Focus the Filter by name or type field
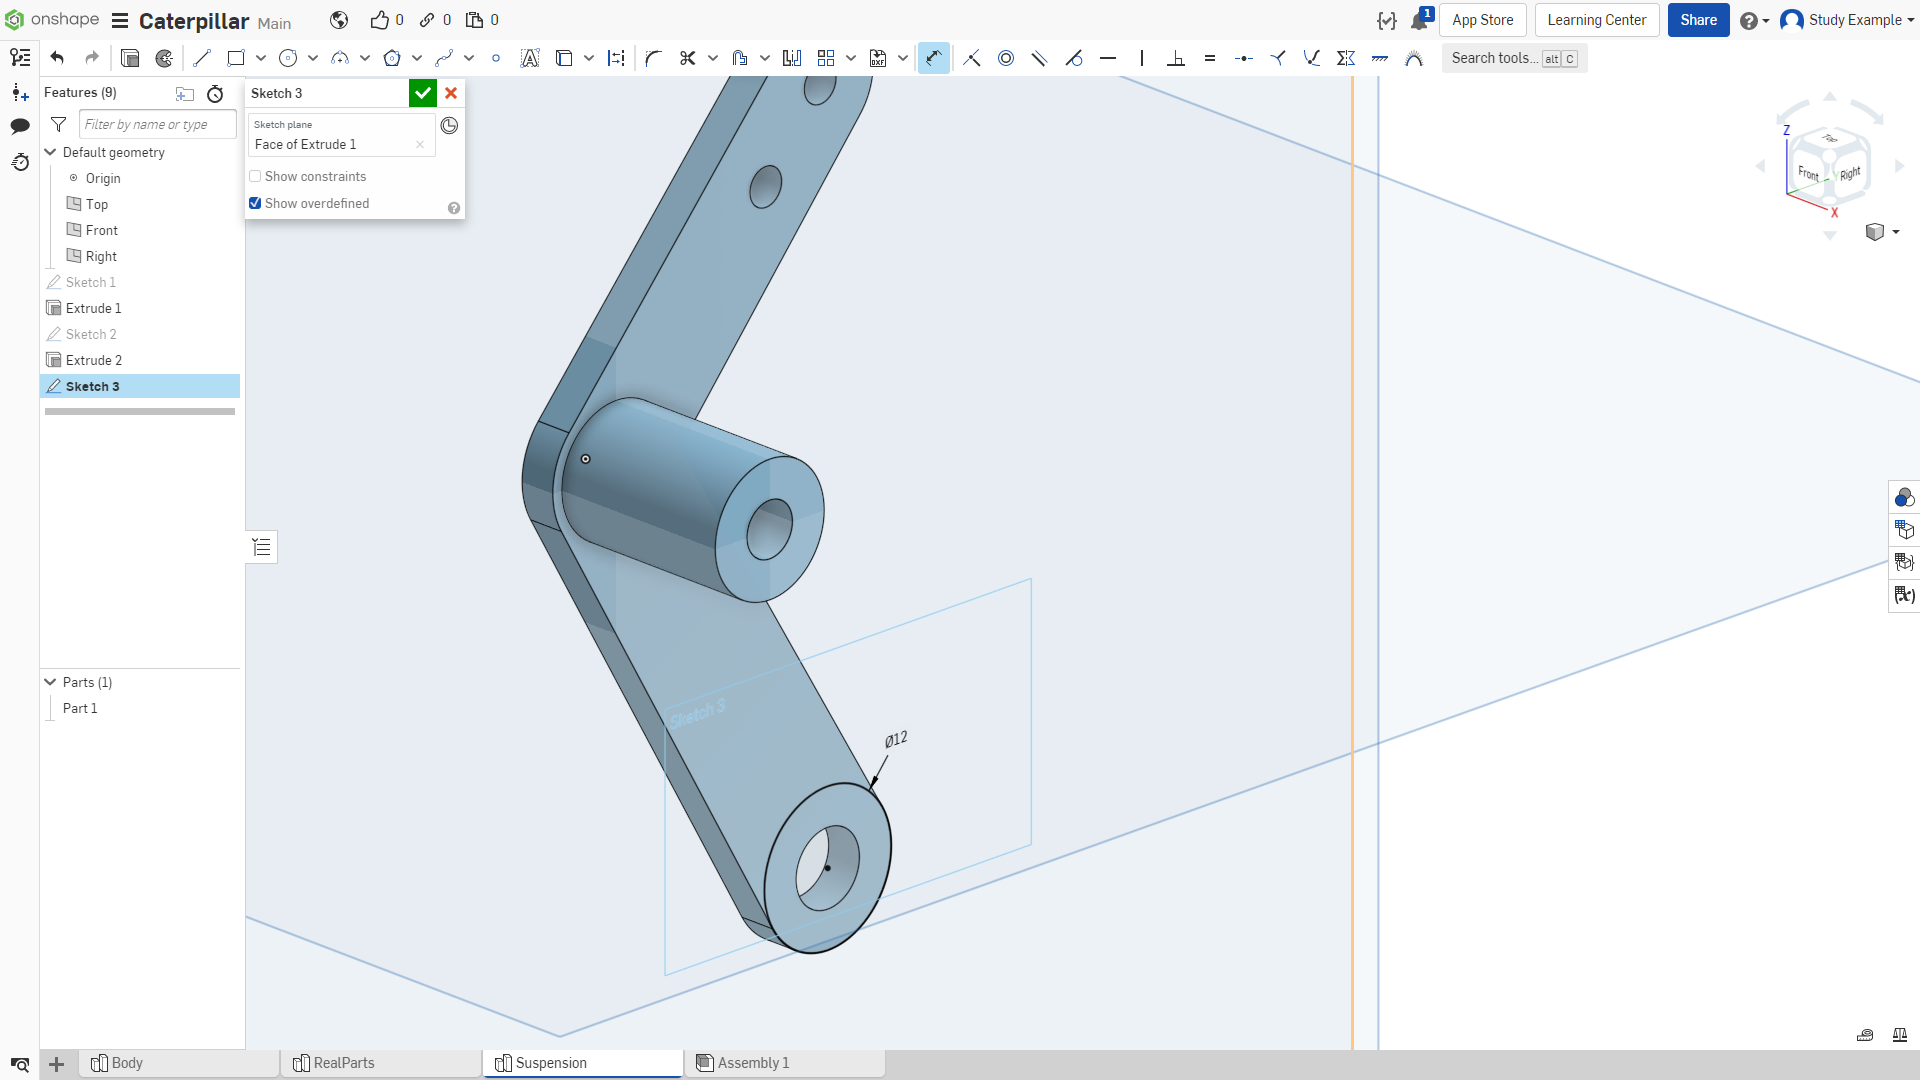Image resolution: width=1920 pixels, height=1080 pixels. [158, 124]
